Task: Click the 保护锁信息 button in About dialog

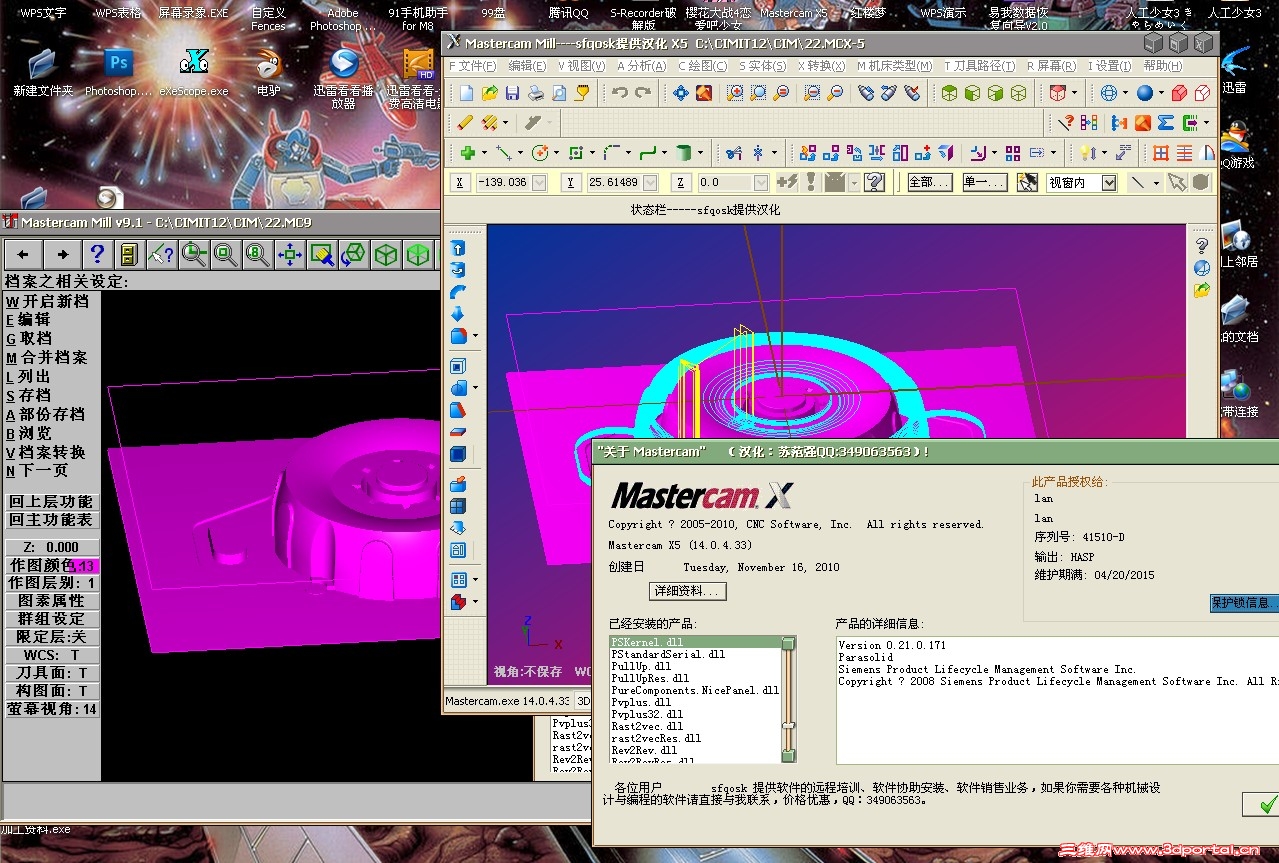Action: [x=1244, y=603]
